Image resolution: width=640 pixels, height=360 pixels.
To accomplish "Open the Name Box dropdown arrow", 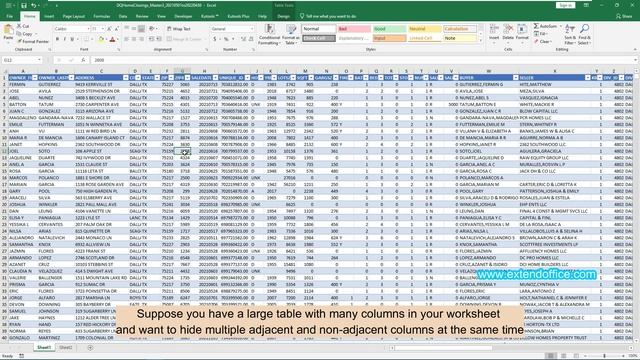I will [39, 60].
